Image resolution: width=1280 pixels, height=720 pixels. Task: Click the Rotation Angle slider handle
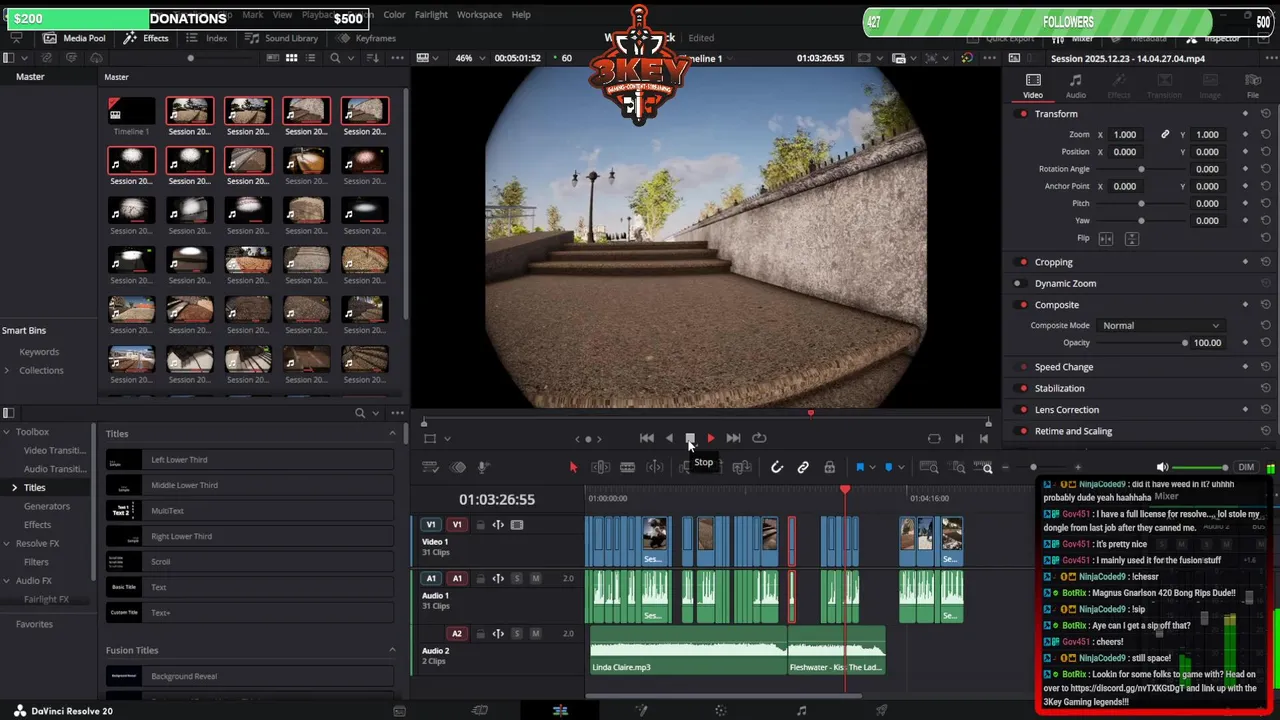point(1141,169)
